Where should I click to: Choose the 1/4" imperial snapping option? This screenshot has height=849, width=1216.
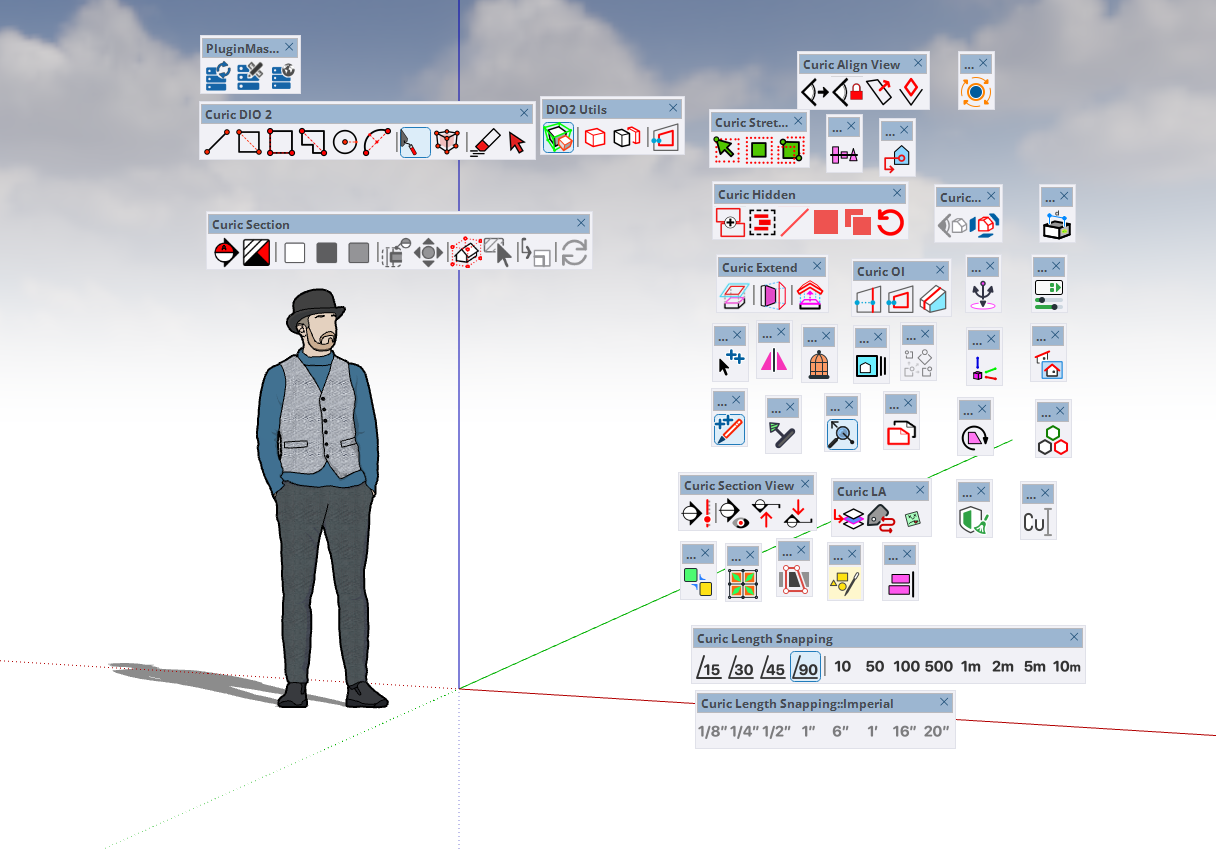point(744,732)
